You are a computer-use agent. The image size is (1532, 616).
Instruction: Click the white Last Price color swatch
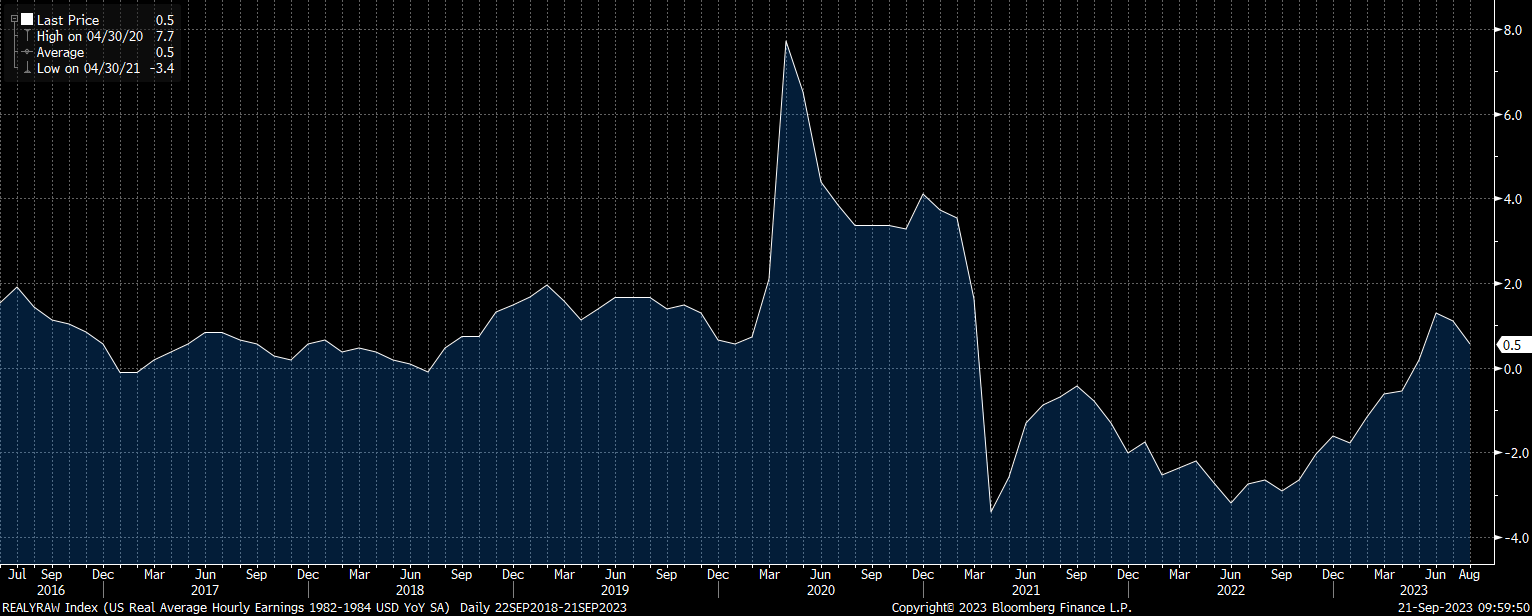coord(27,19)
